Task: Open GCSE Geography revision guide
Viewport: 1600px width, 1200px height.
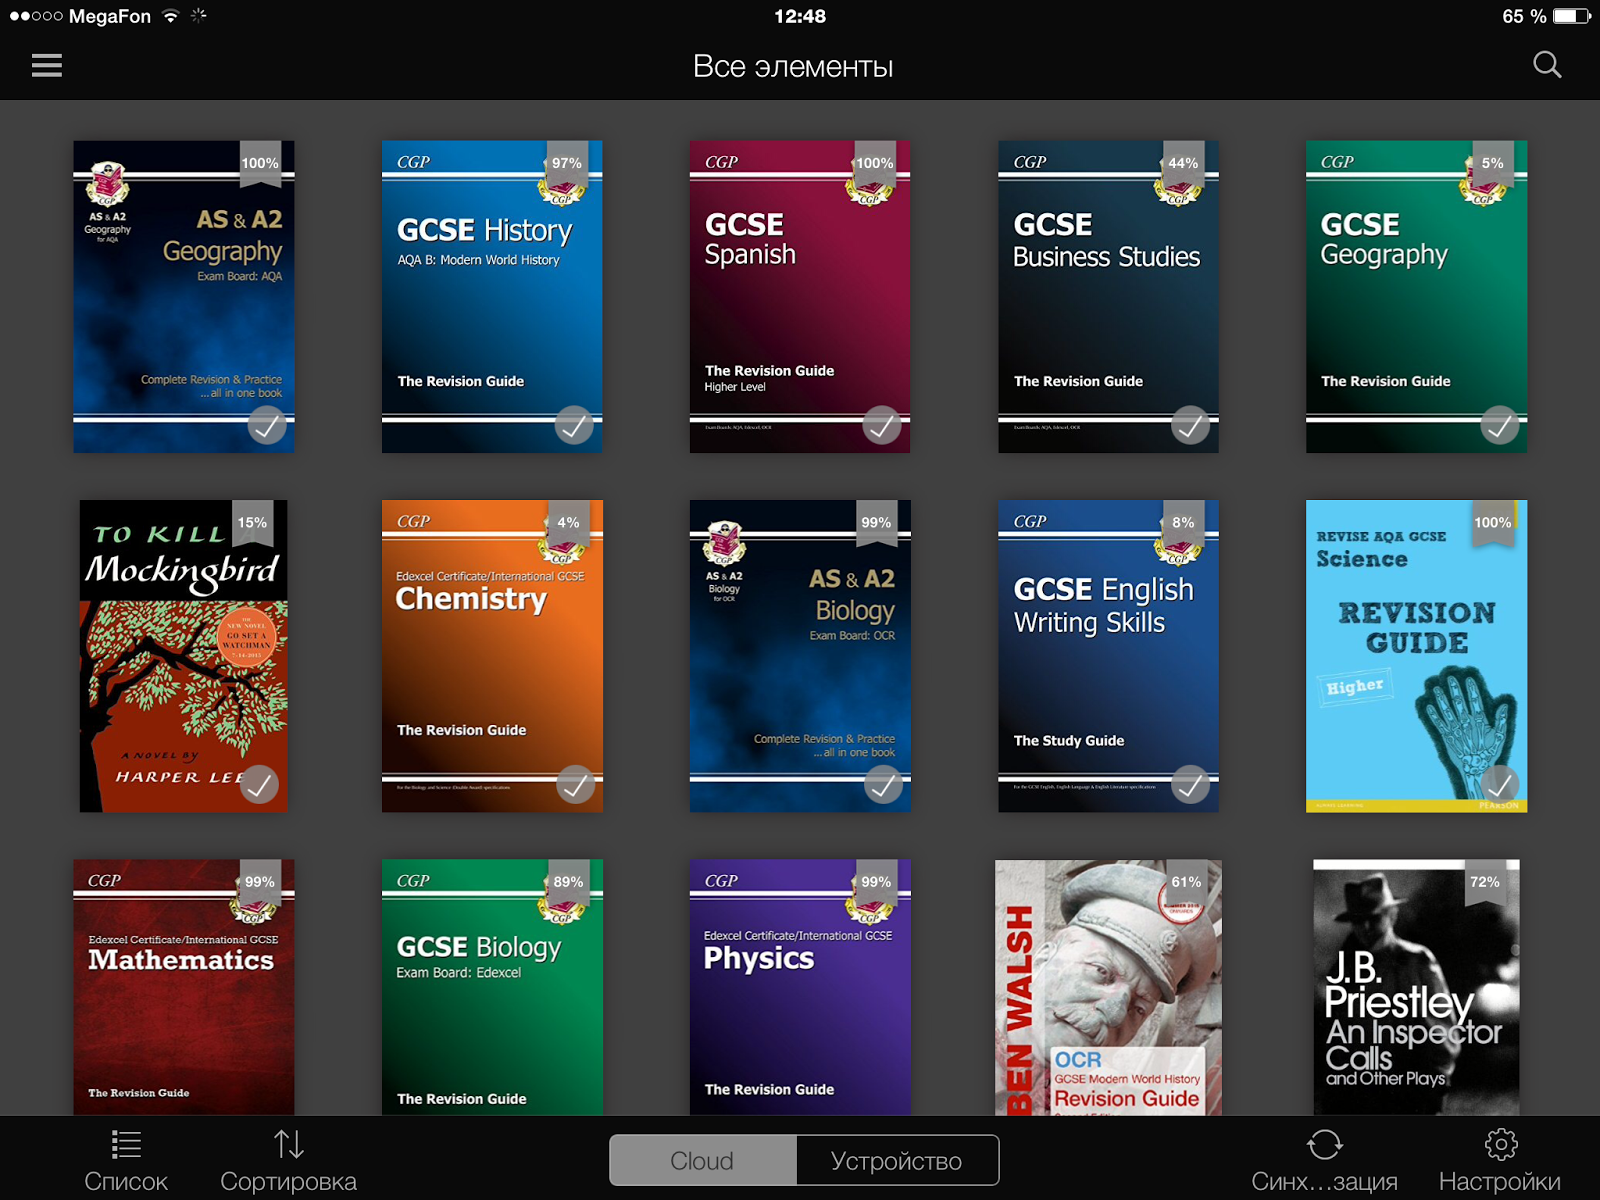Action: [x=1416, y=297]
